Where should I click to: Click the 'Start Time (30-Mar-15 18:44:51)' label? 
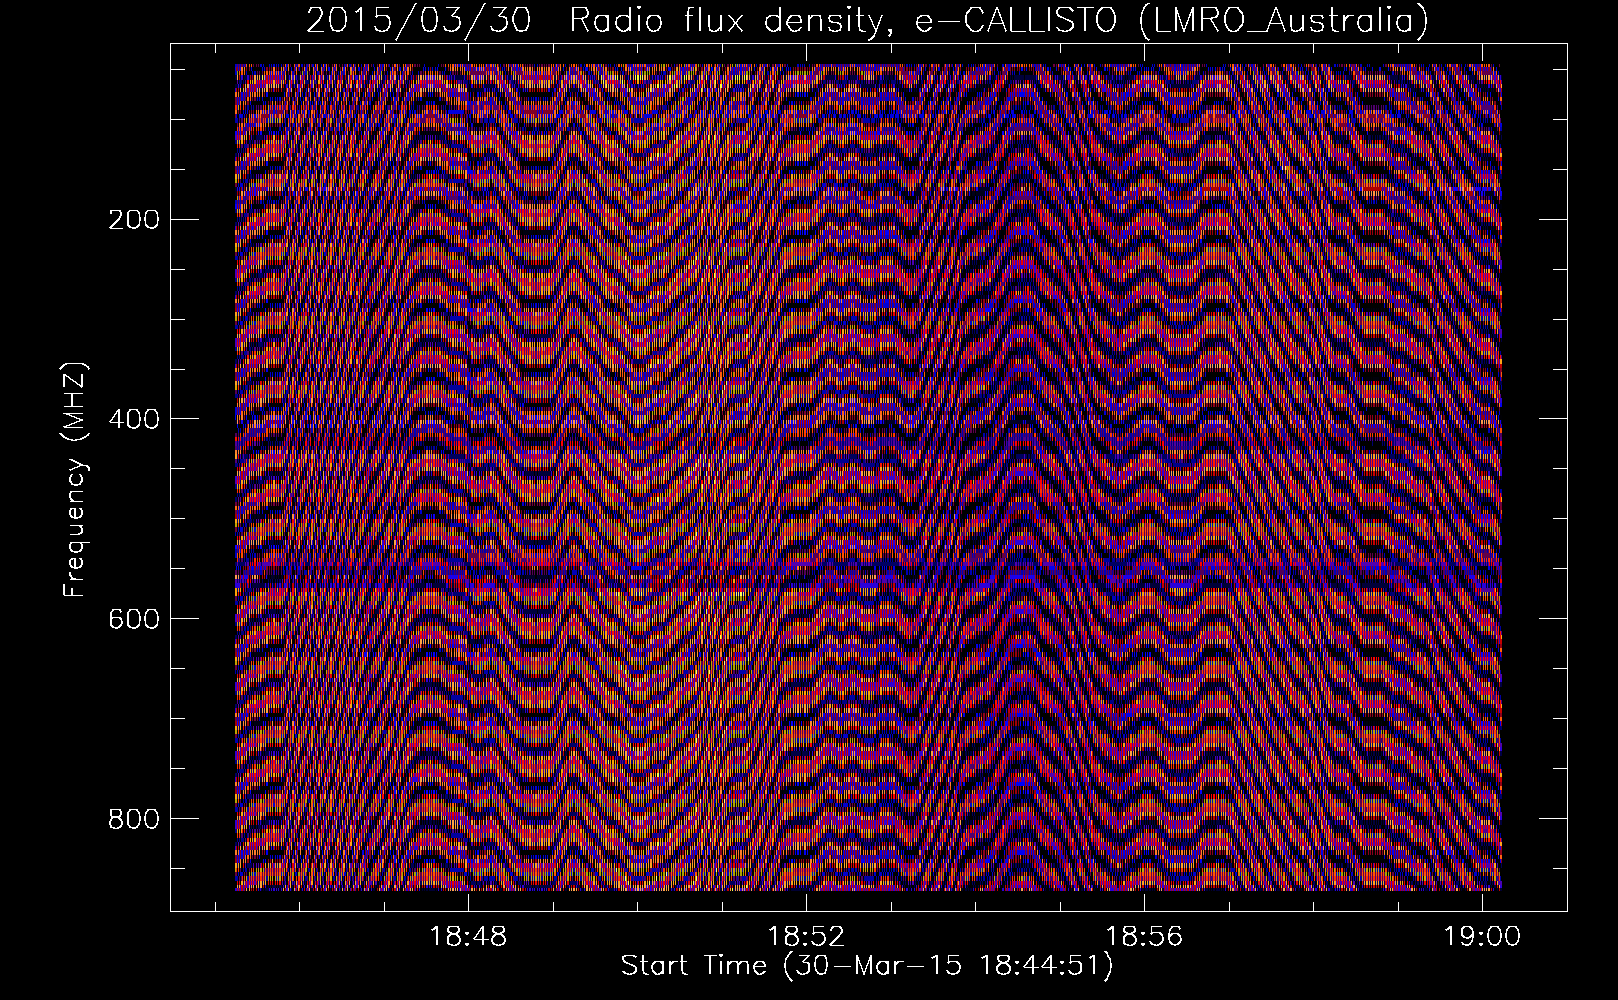coord(867,966)
